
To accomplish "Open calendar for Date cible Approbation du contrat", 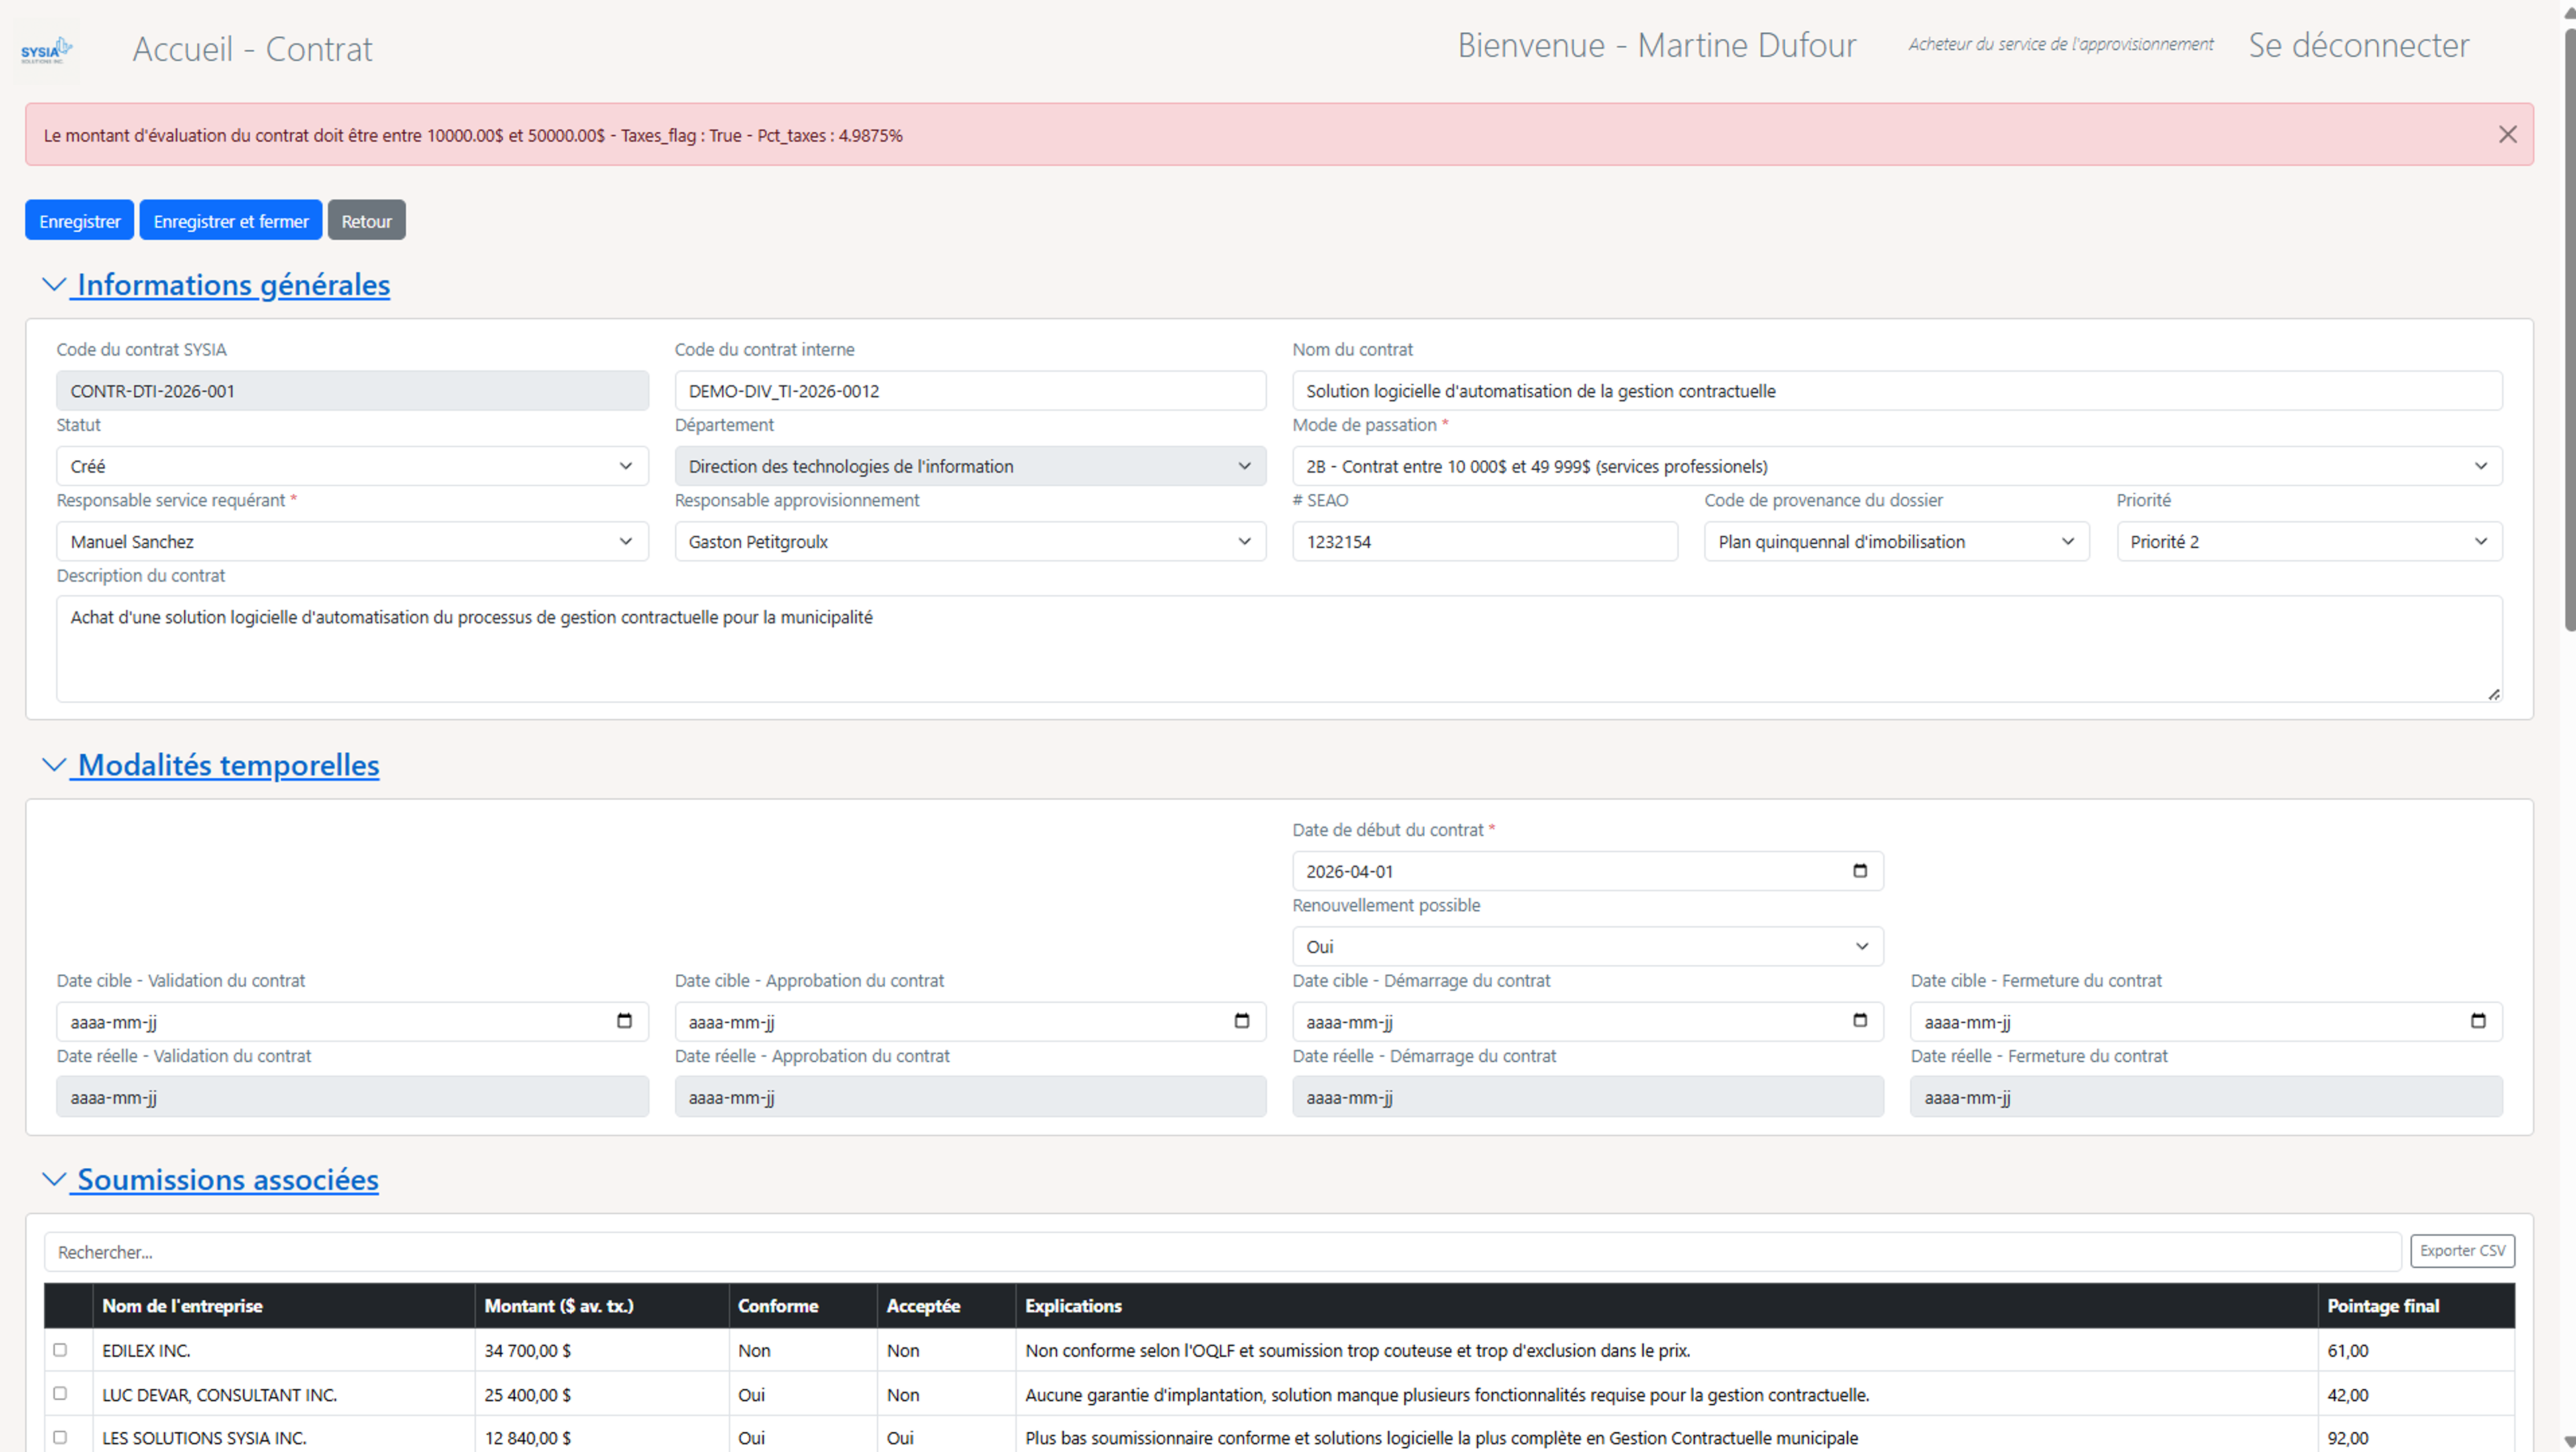I will 1241,1021.
